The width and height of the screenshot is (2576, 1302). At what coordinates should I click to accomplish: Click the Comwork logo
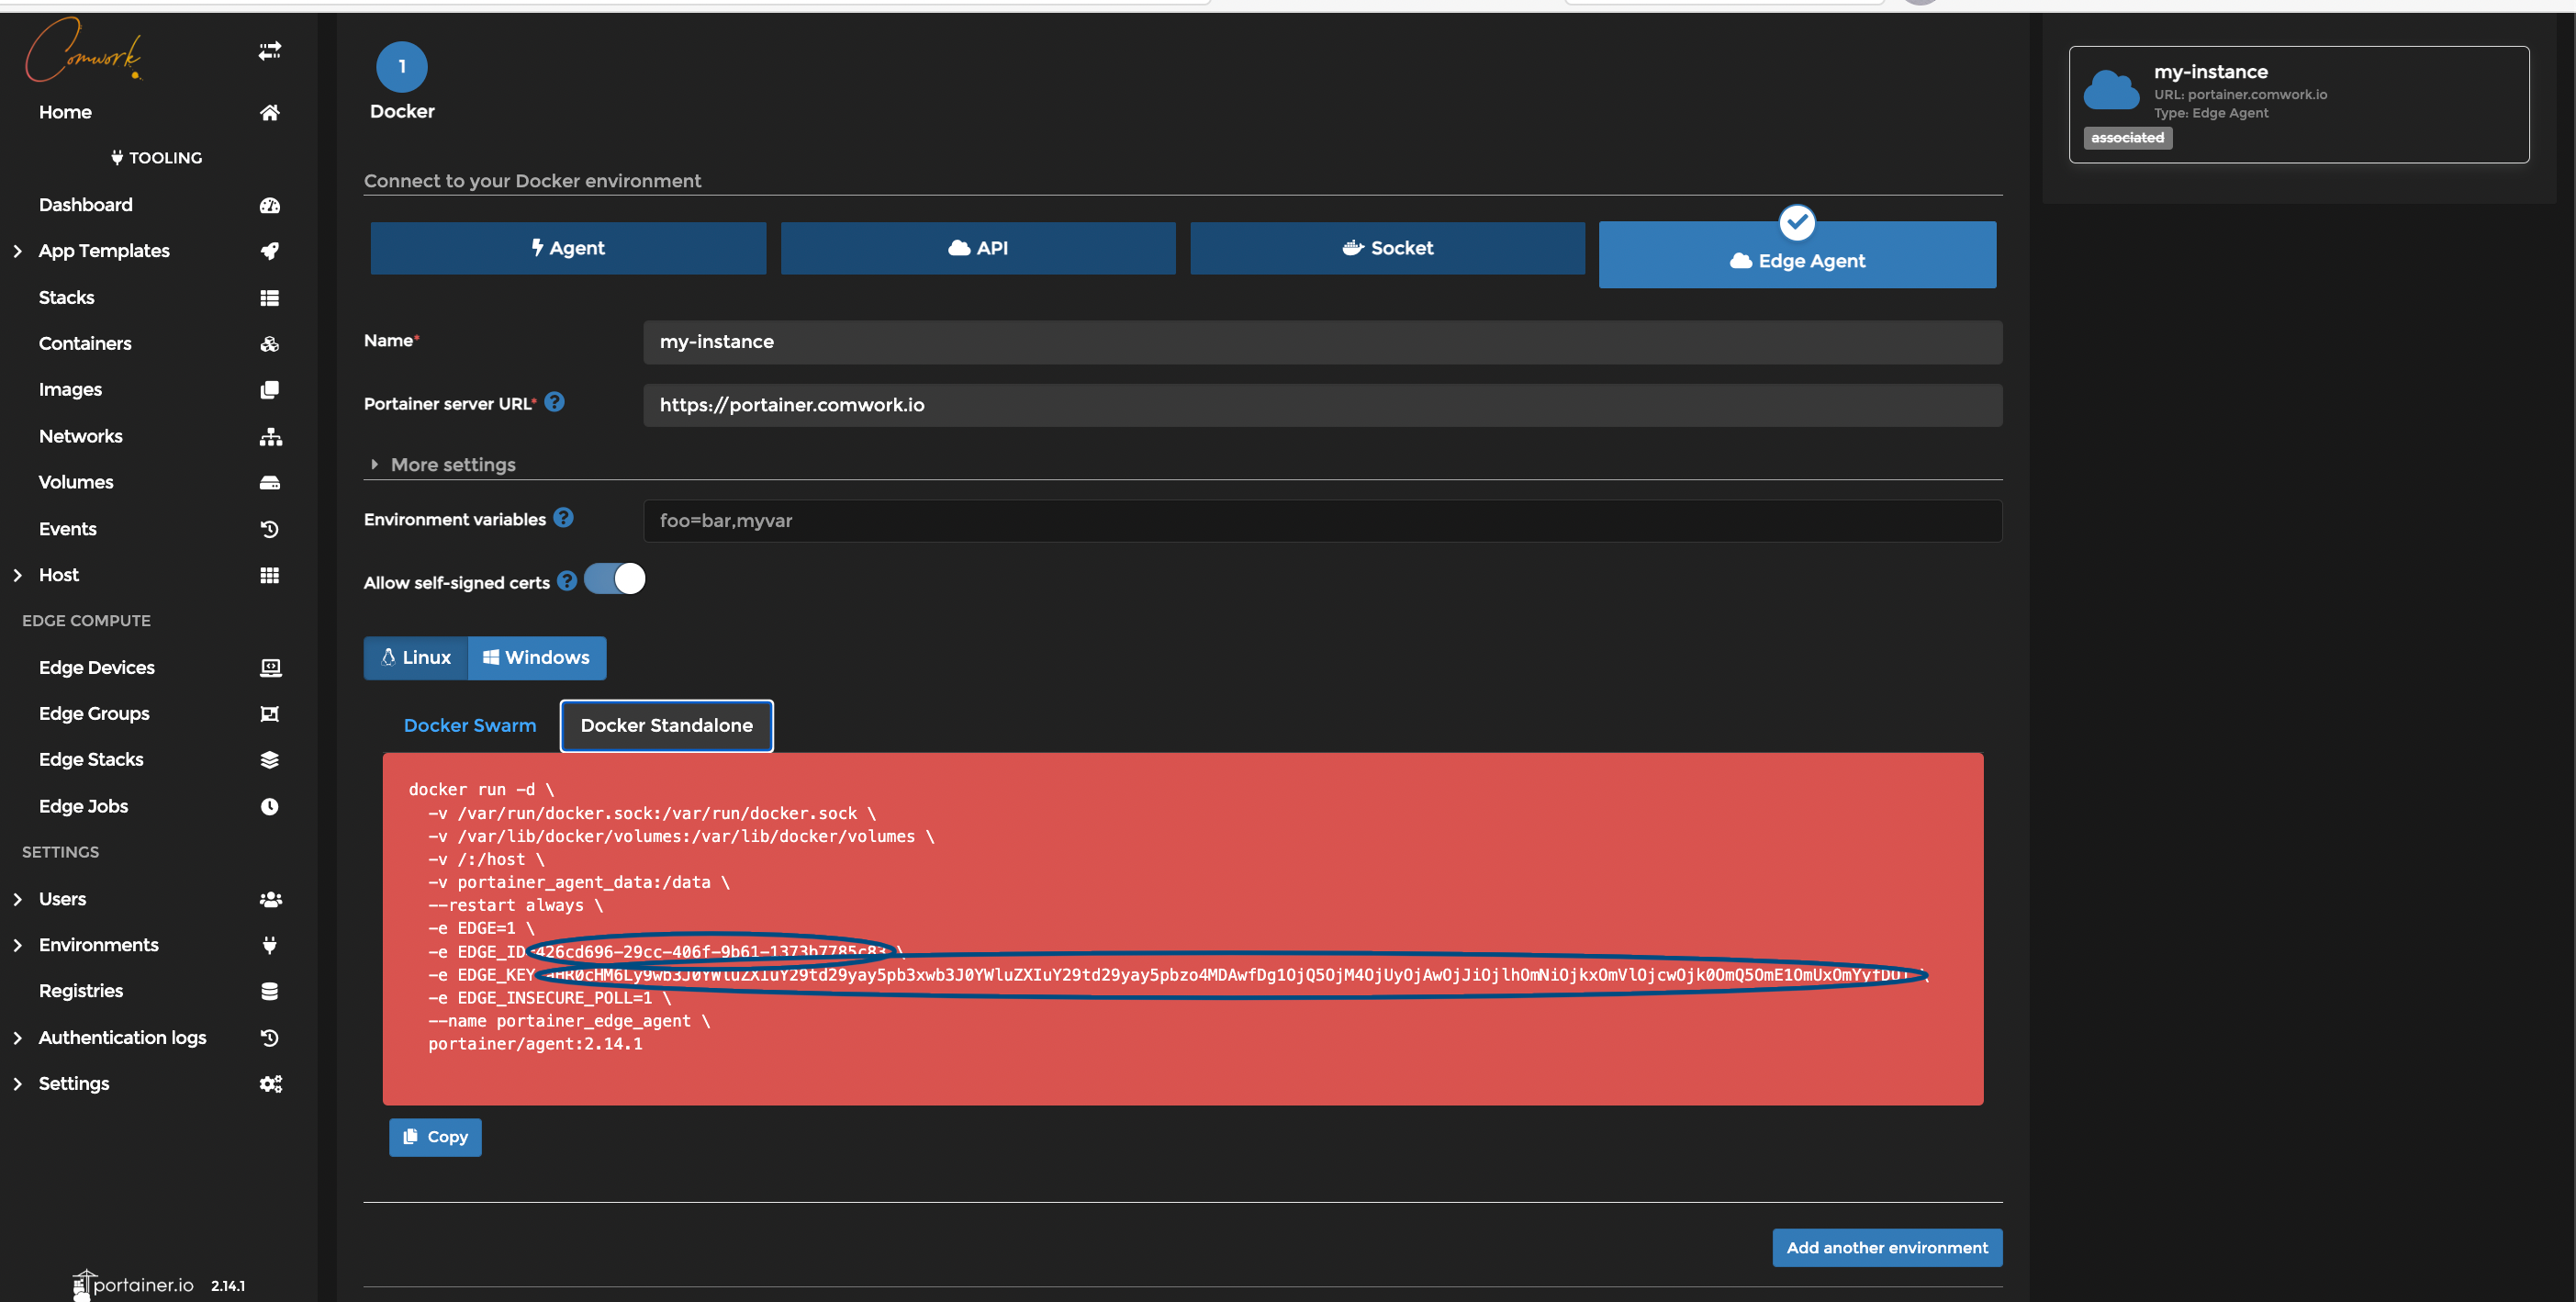(84, 50)
